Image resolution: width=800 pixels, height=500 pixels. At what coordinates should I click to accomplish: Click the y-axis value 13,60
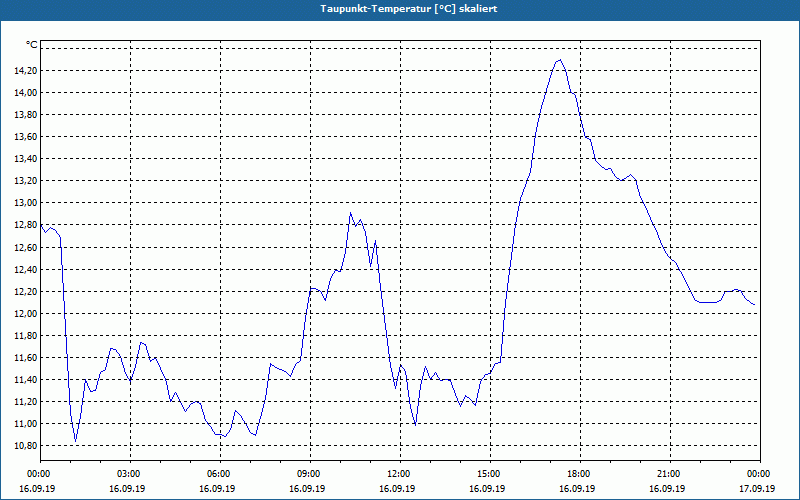pyautogui.click(x=27, y=137)
